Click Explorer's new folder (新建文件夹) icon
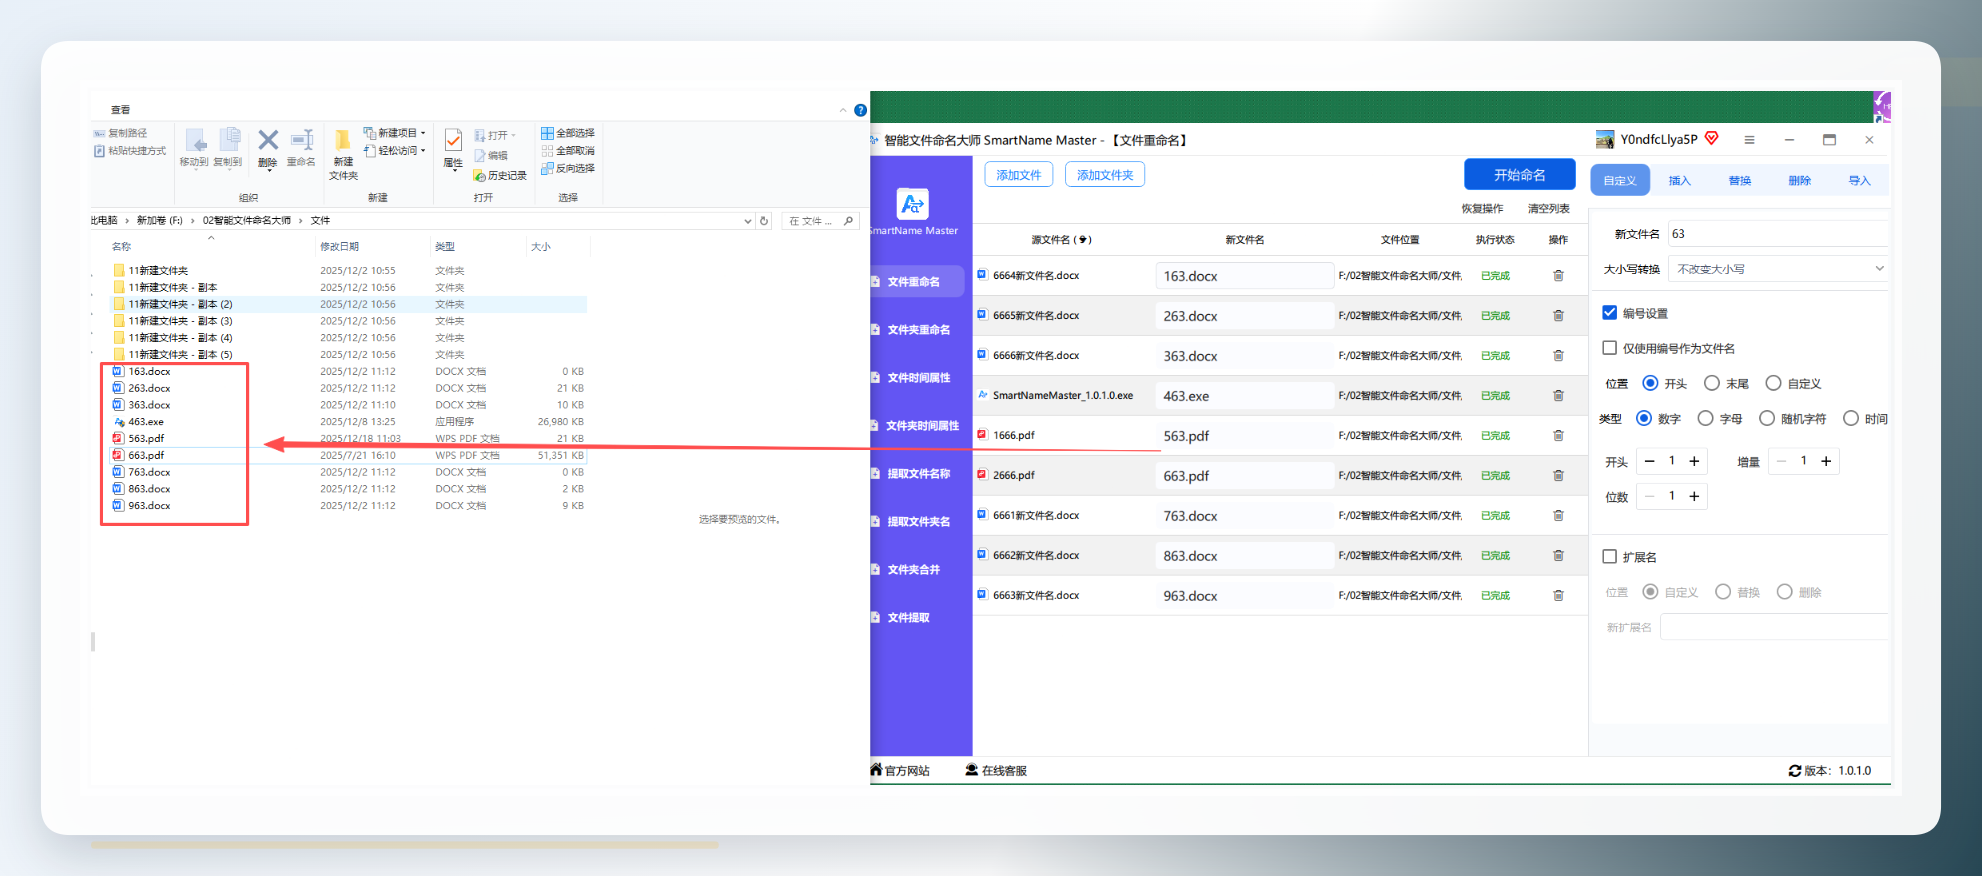 [x=343, y=140]
